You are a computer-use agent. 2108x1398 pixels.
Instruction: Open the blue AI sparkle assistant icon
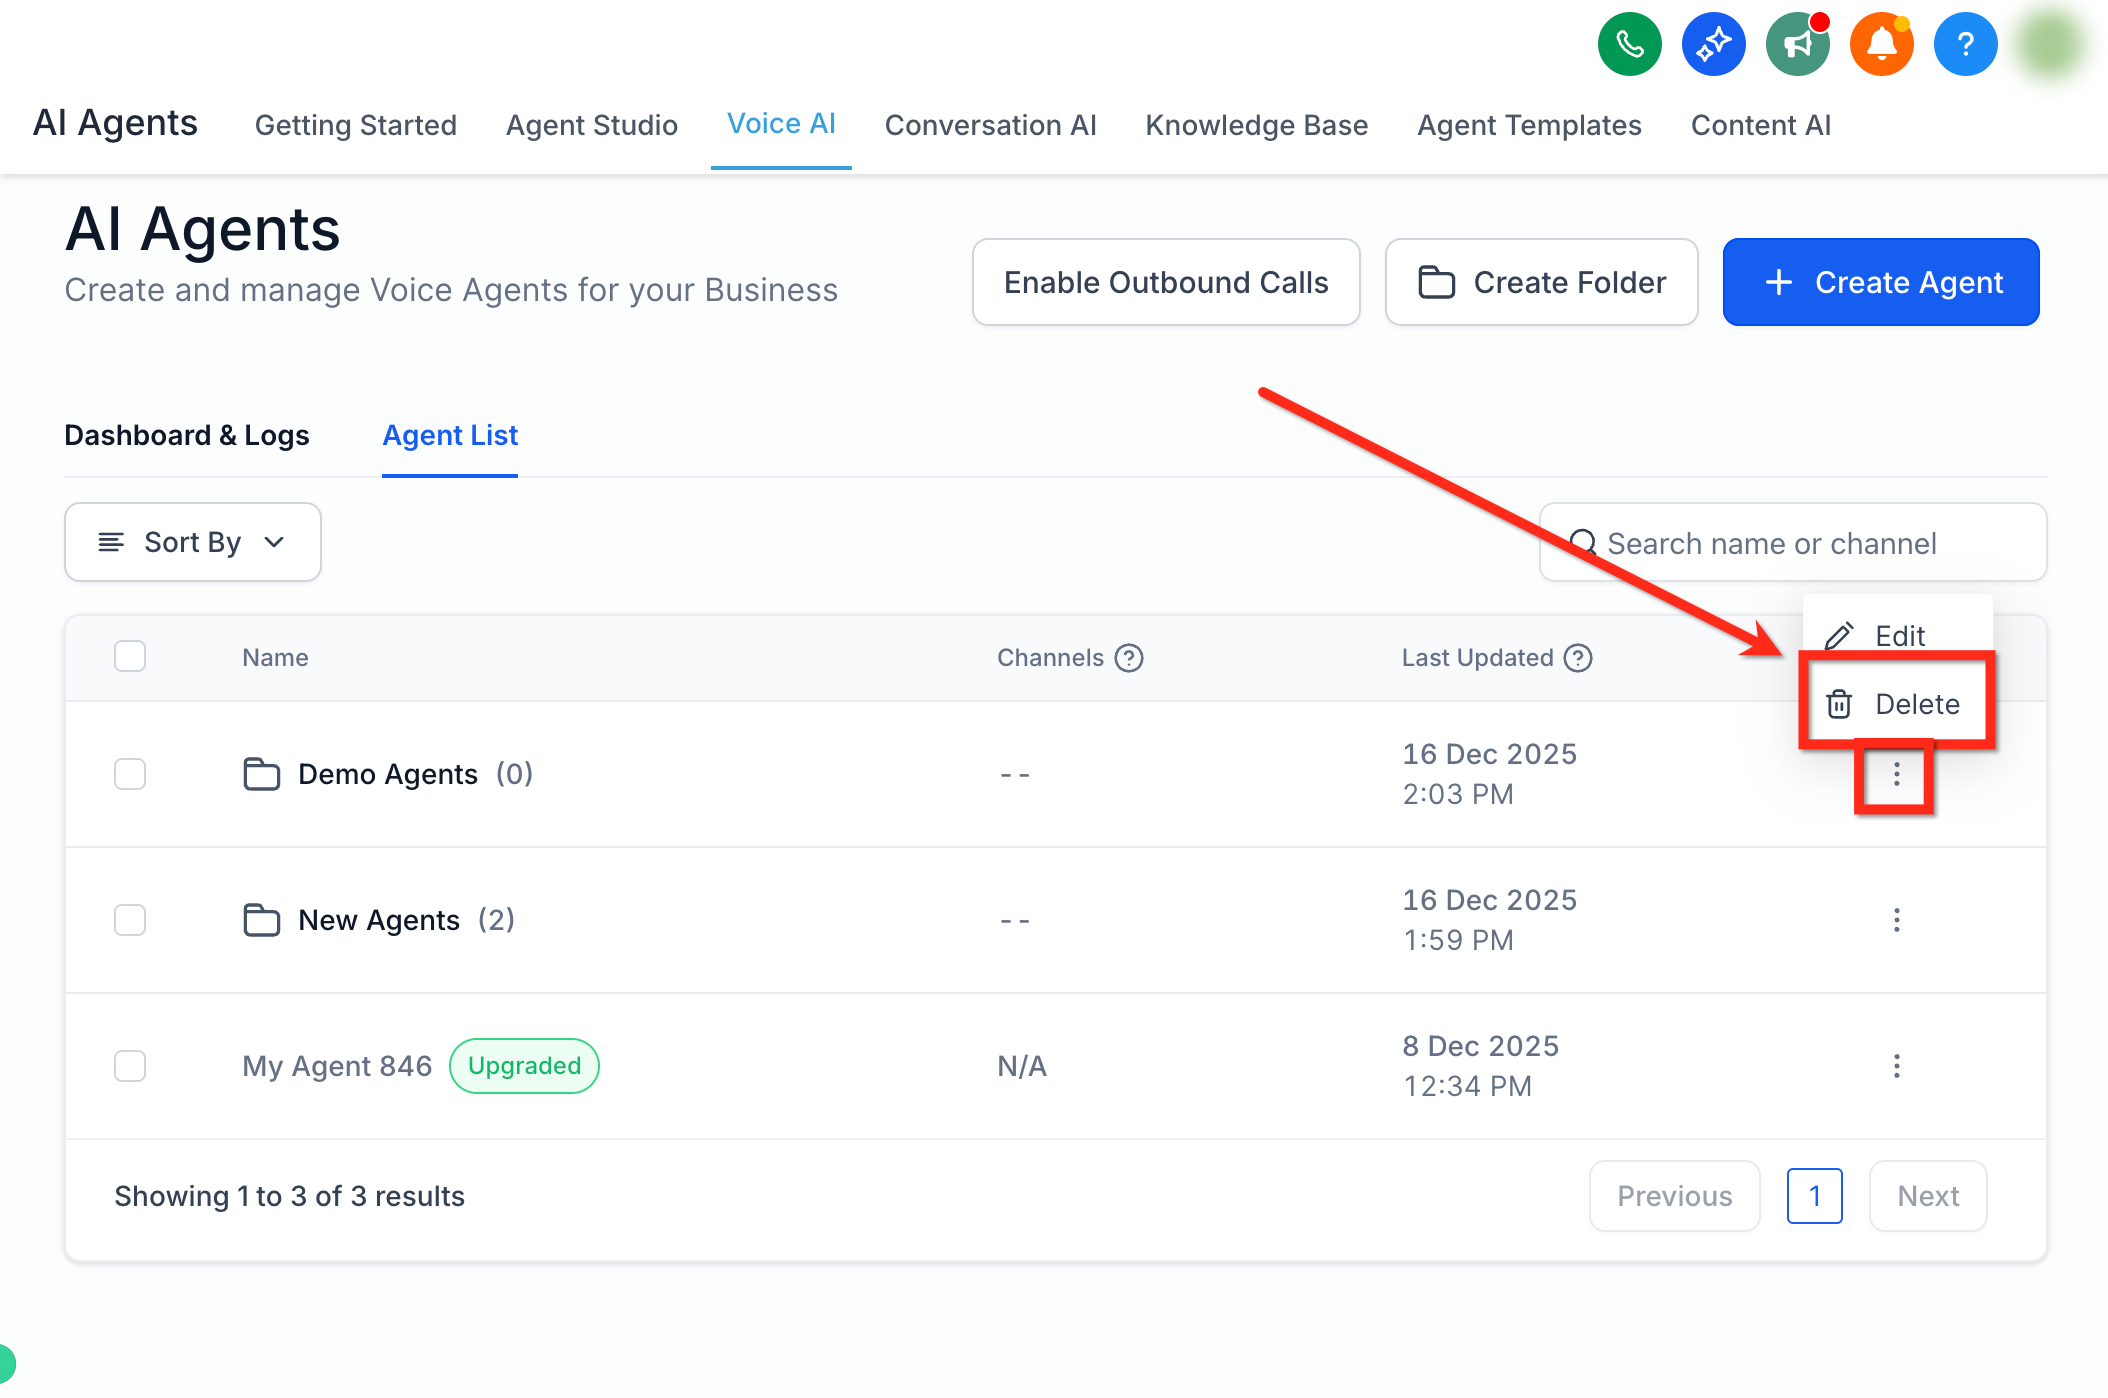coord(1714,44)
